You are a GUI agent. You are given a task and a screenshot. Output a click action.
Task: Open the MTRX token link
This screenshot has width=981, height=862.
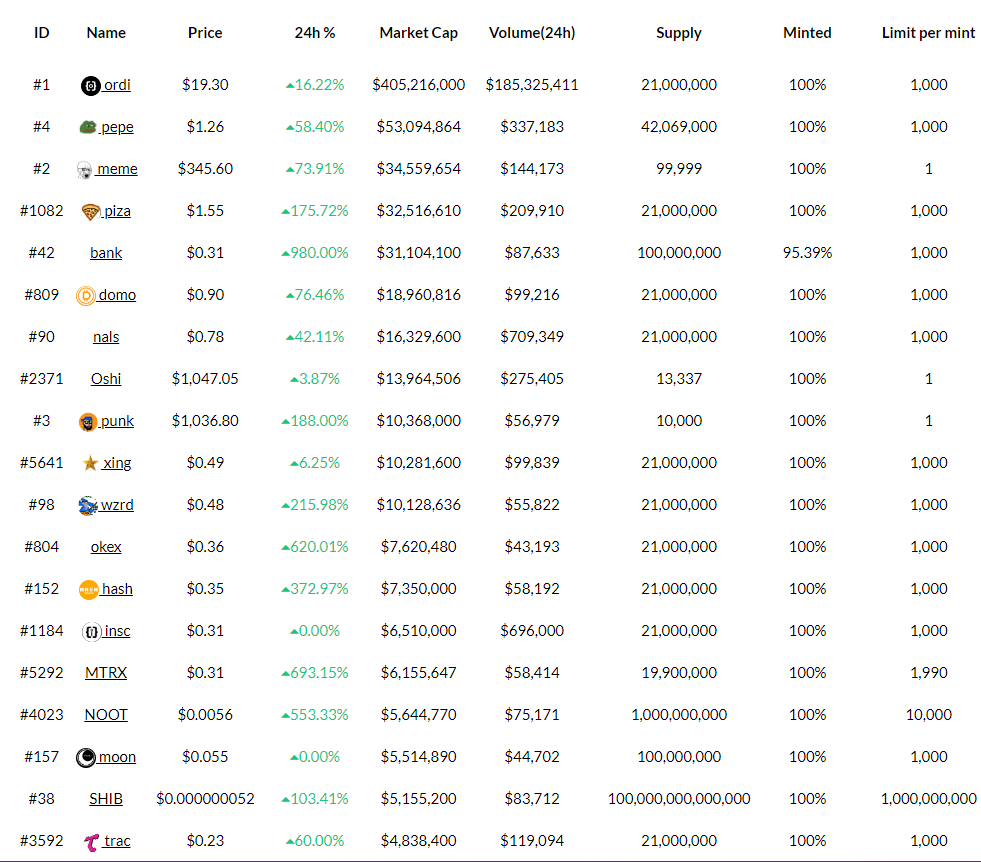coord(106,673)
